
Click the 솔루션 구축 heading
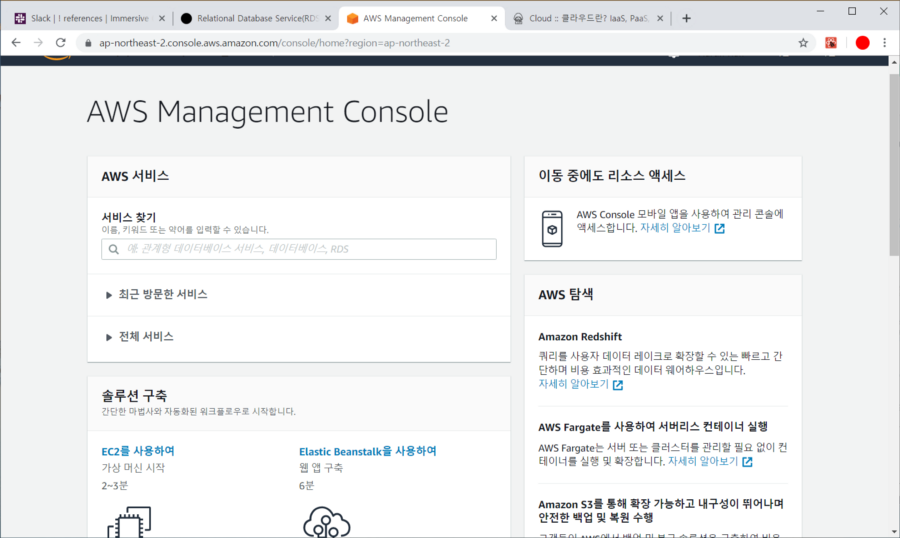point(134,396)
